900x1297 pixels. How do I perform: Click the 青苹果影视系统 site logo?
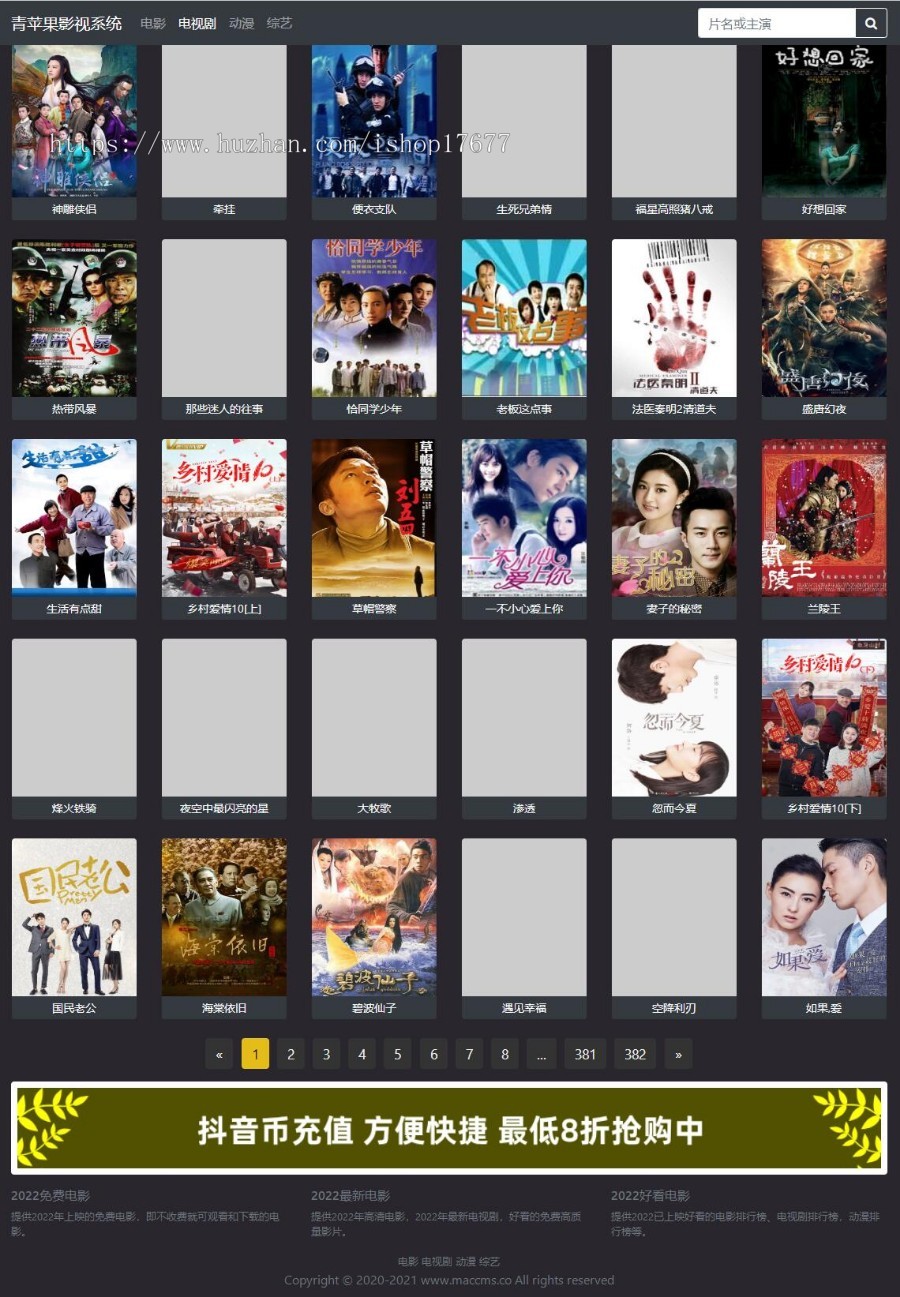click(x=67, y=23)
